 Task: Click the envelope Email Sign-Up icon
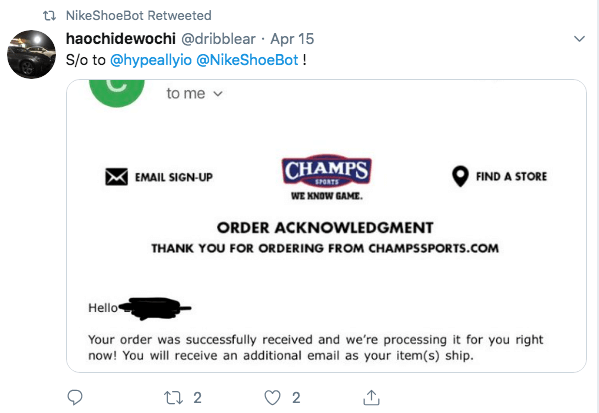point(117,177)
